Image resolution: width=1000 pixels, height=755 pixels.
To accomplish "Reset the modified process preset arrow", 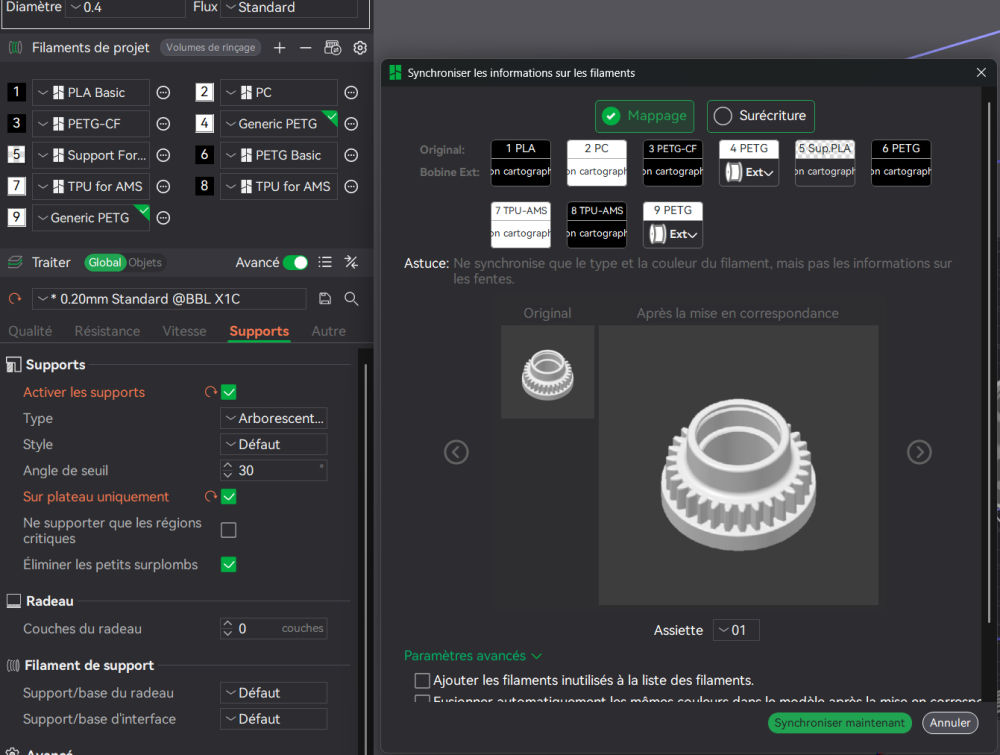I will (x=15, y=298).
